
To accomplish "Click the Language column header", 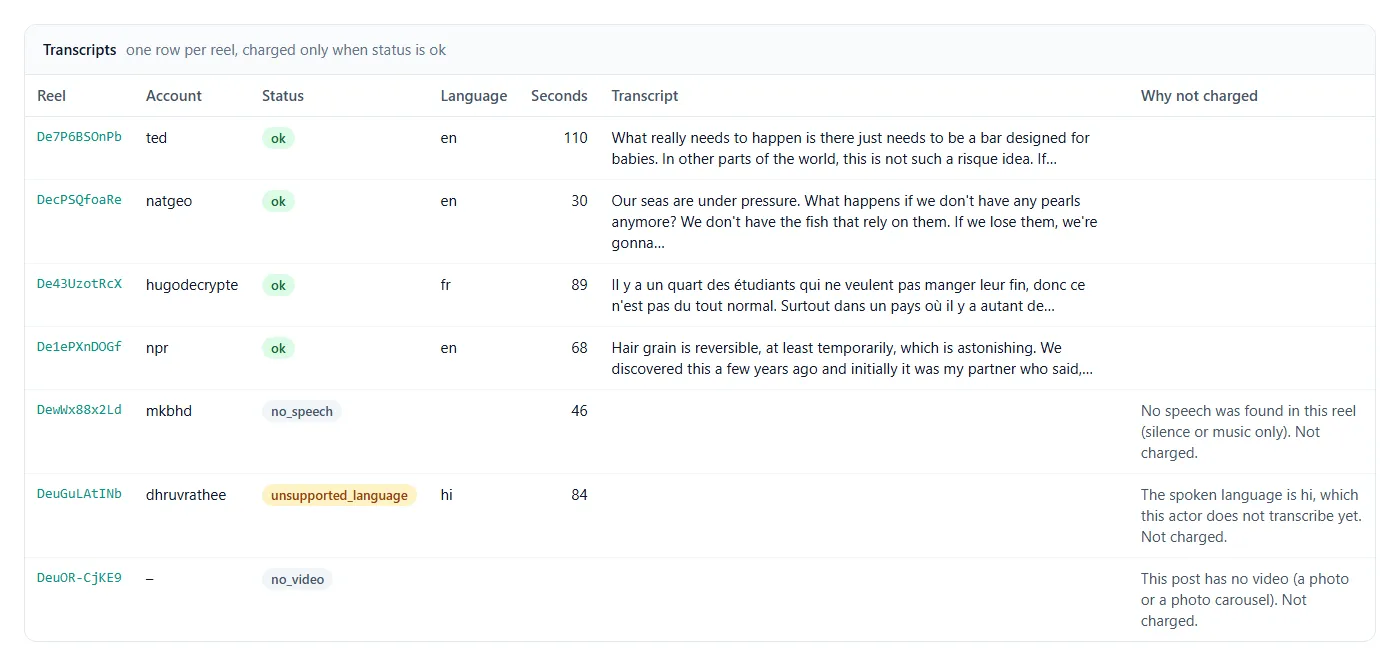I will tap(474, 96).
